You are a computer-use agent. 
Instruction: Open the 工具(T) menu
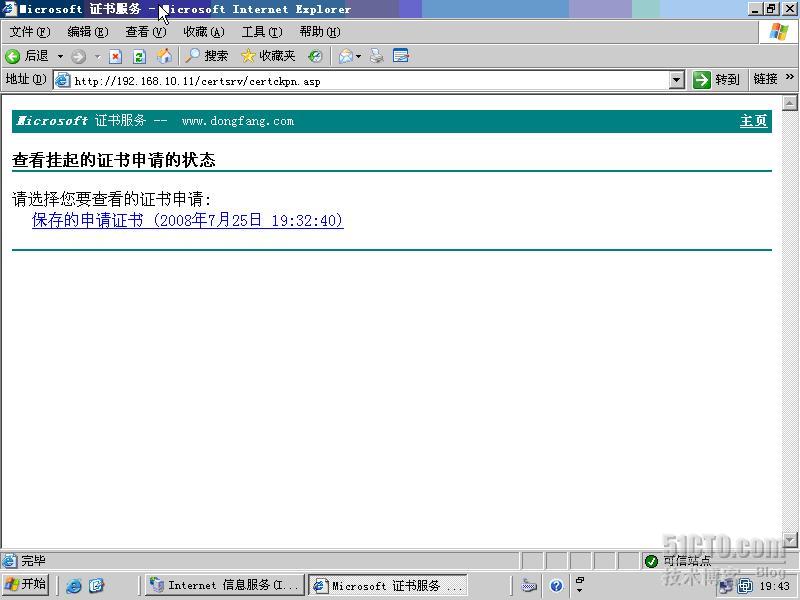(262, 32)
